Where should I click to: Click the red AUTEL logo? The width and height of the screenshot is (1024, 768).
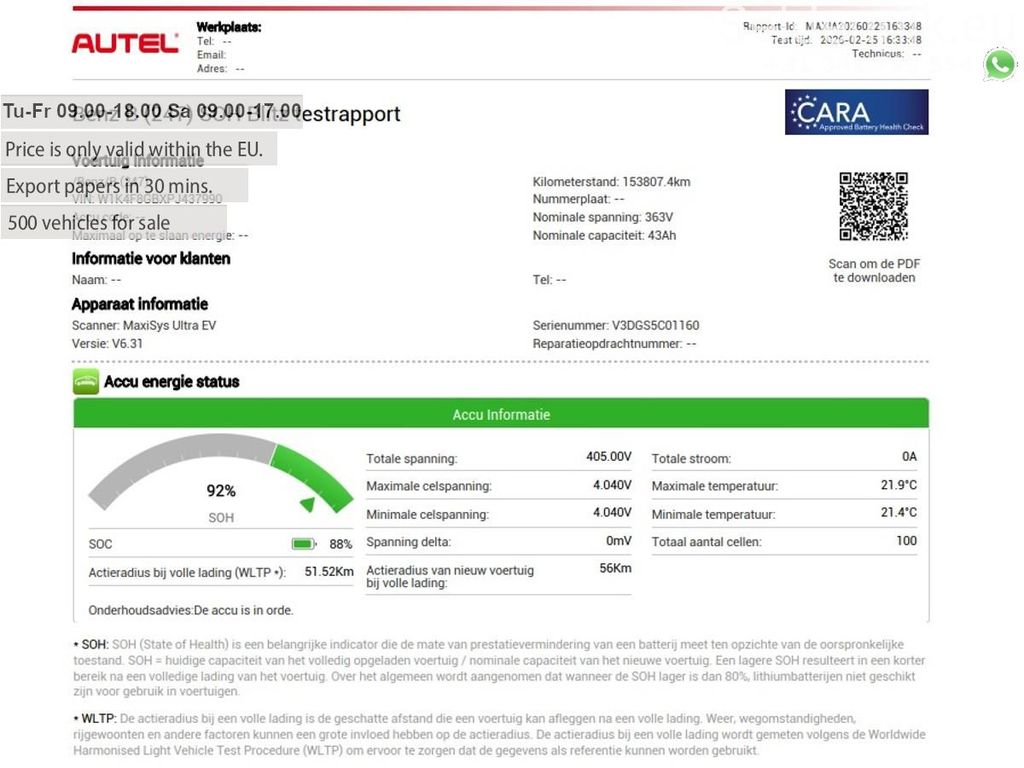tap(125, 43)
